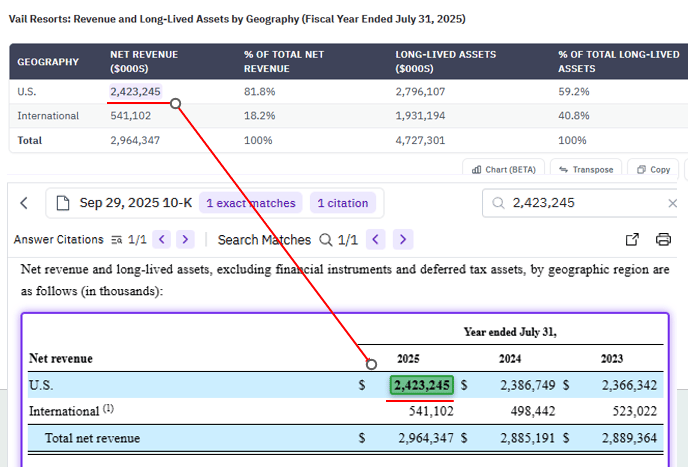Open document in new window icon
The width and height of the screenshot is (688, 467).
point(632,239)
